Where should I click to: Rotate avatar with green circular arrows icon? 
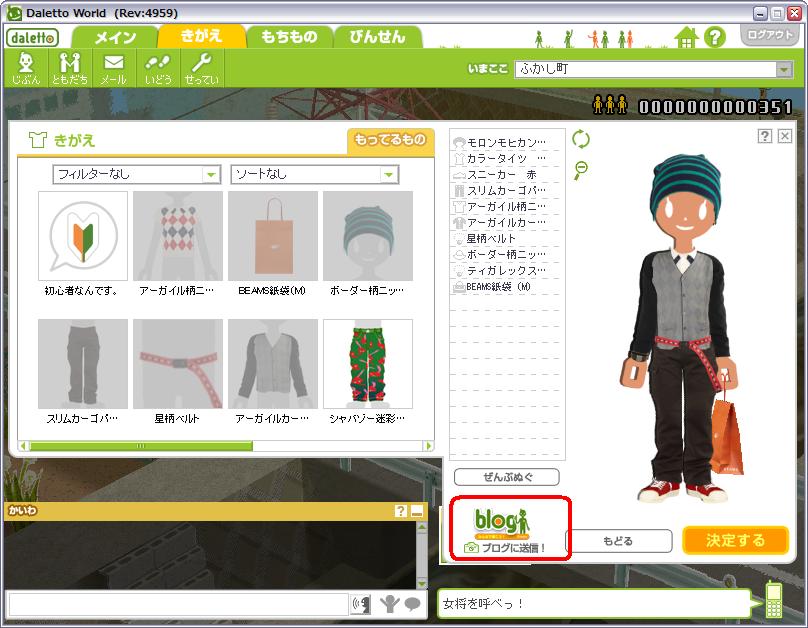tap(581, 139)
